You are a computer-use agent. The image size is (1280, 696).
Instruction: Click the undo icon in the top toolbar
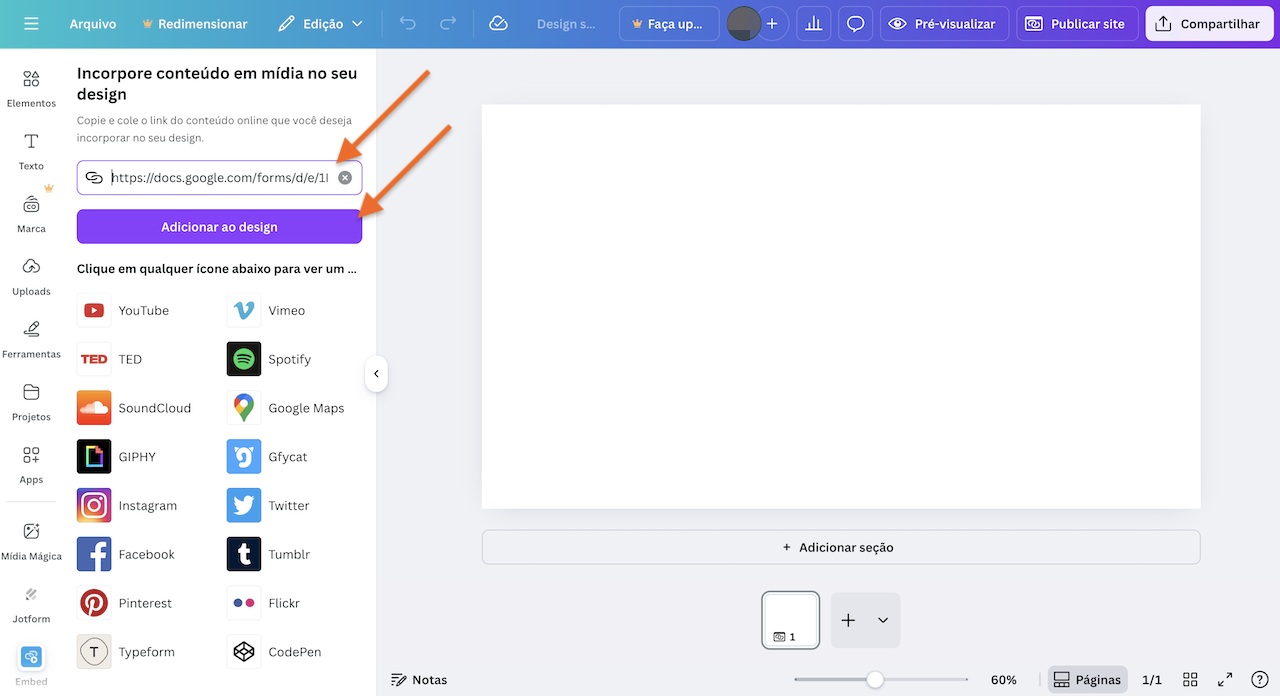tap(407, 21)
